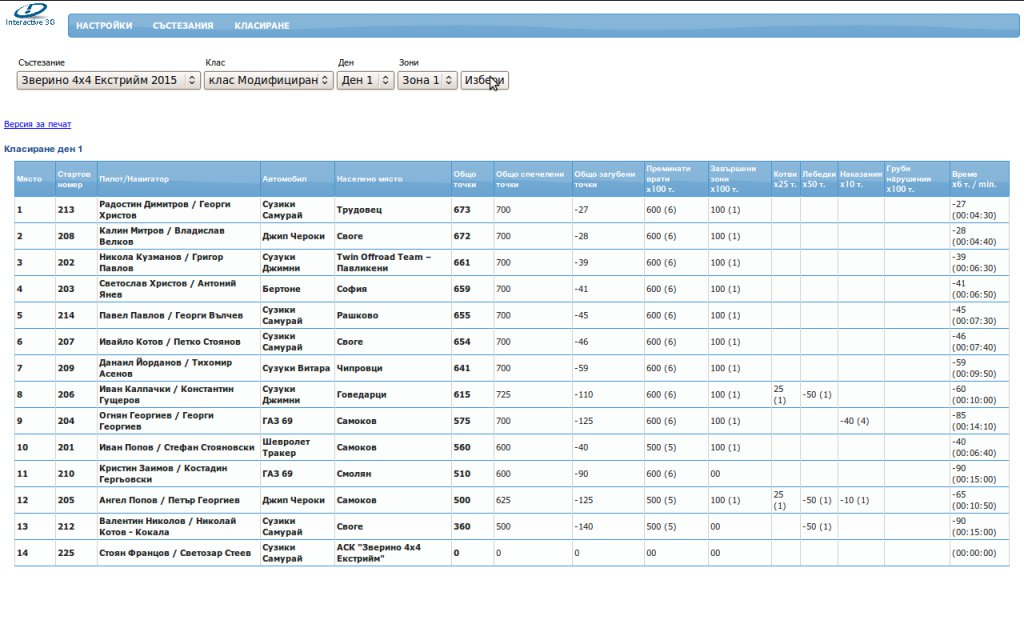Click the Interactive 3G logo
Image resolution: width=1024 pixels, height=640 pixels.
(x=30, y=14)
